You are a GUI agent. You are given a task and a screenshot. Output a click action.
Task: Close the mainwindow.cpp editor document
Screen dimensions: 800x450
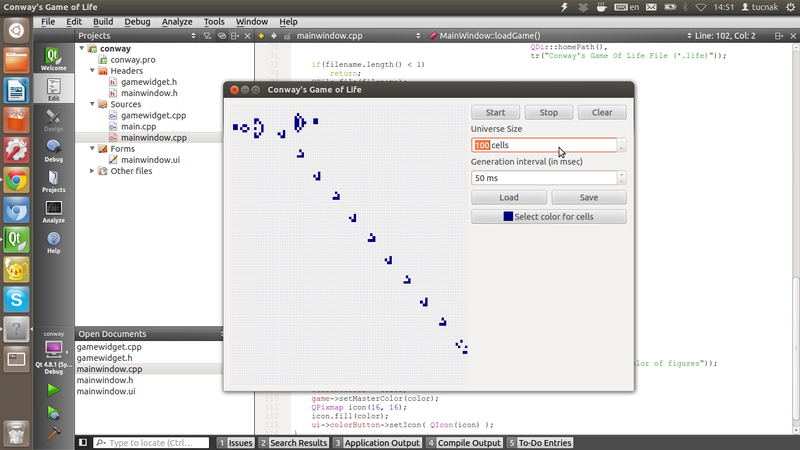point(793,36)
